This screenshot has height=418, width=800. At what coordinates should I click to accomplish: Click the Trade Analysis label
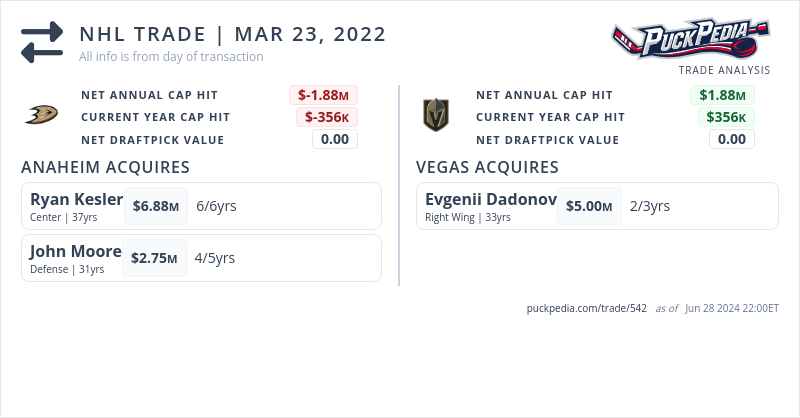724,70
